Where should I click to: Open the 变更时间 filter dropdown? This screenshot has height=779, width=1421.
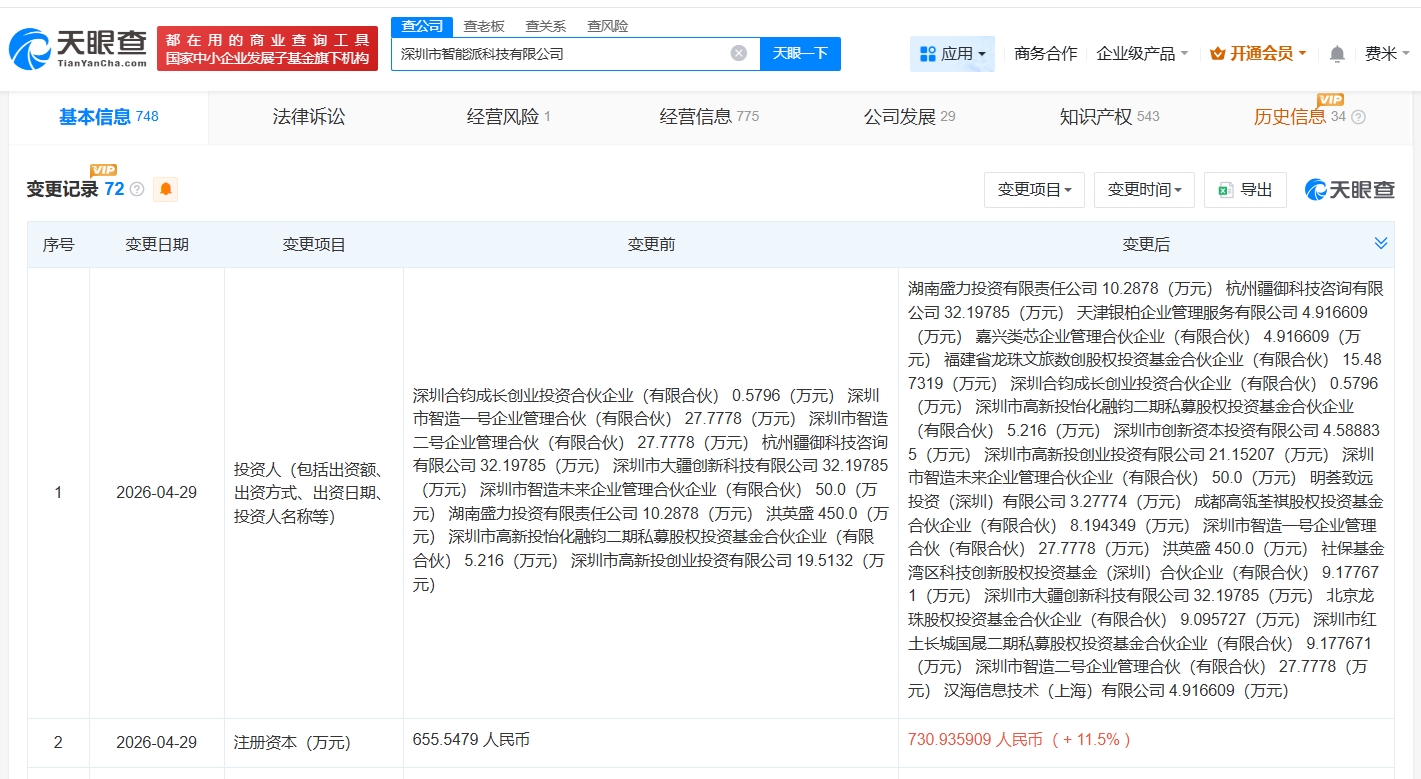tap(1144, 190)
